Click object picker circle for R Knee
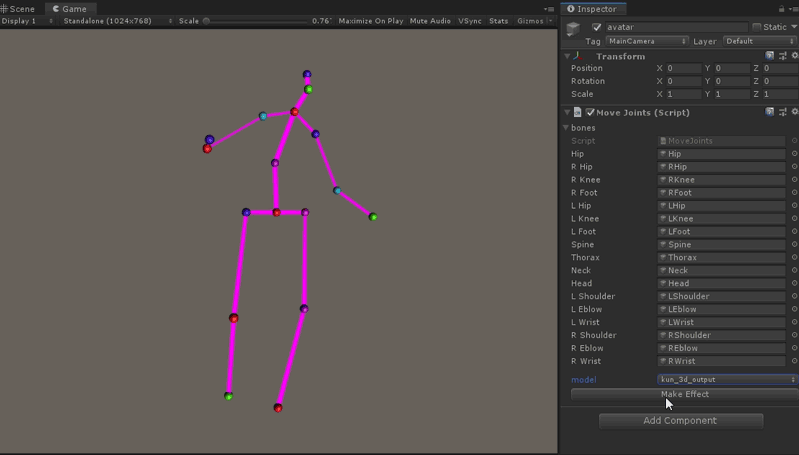The height and width of the screenshot is (455, 799). click(x=794, y=179)
